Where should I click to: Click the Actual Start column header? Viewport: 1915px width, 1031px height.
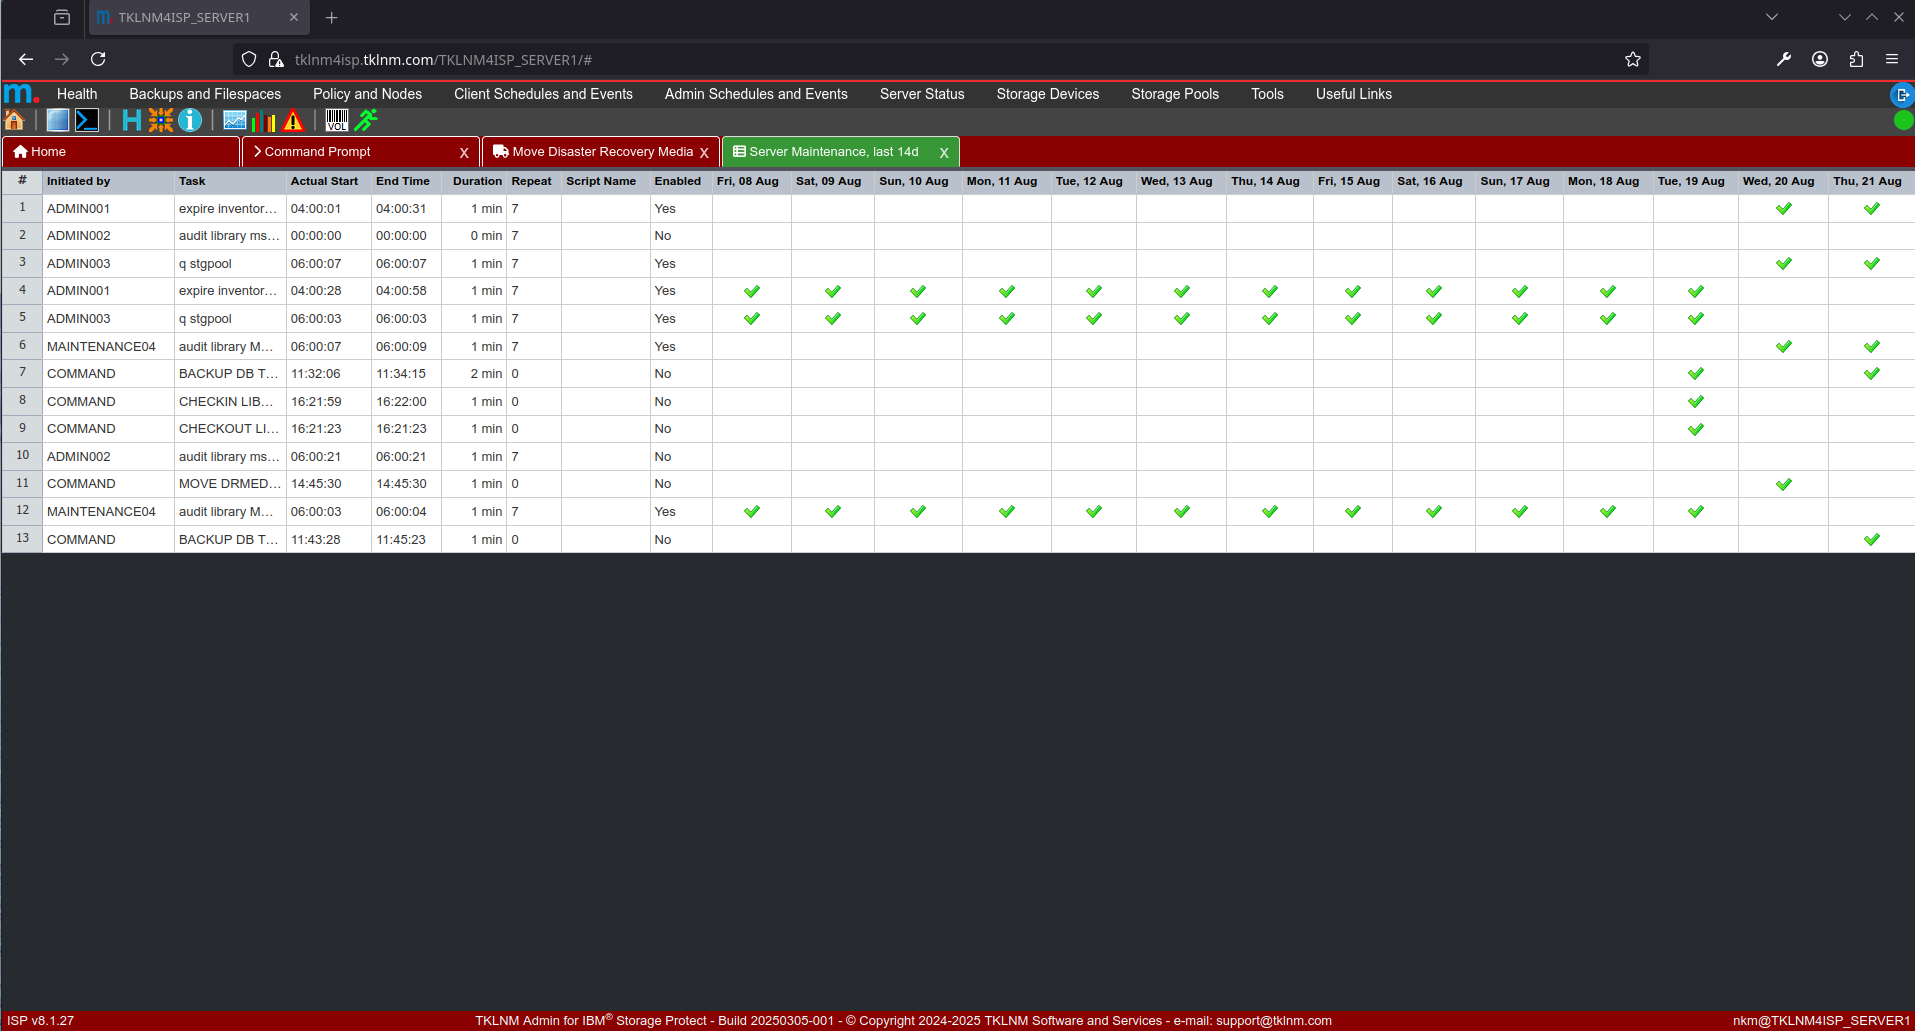(x=324, y=182)
